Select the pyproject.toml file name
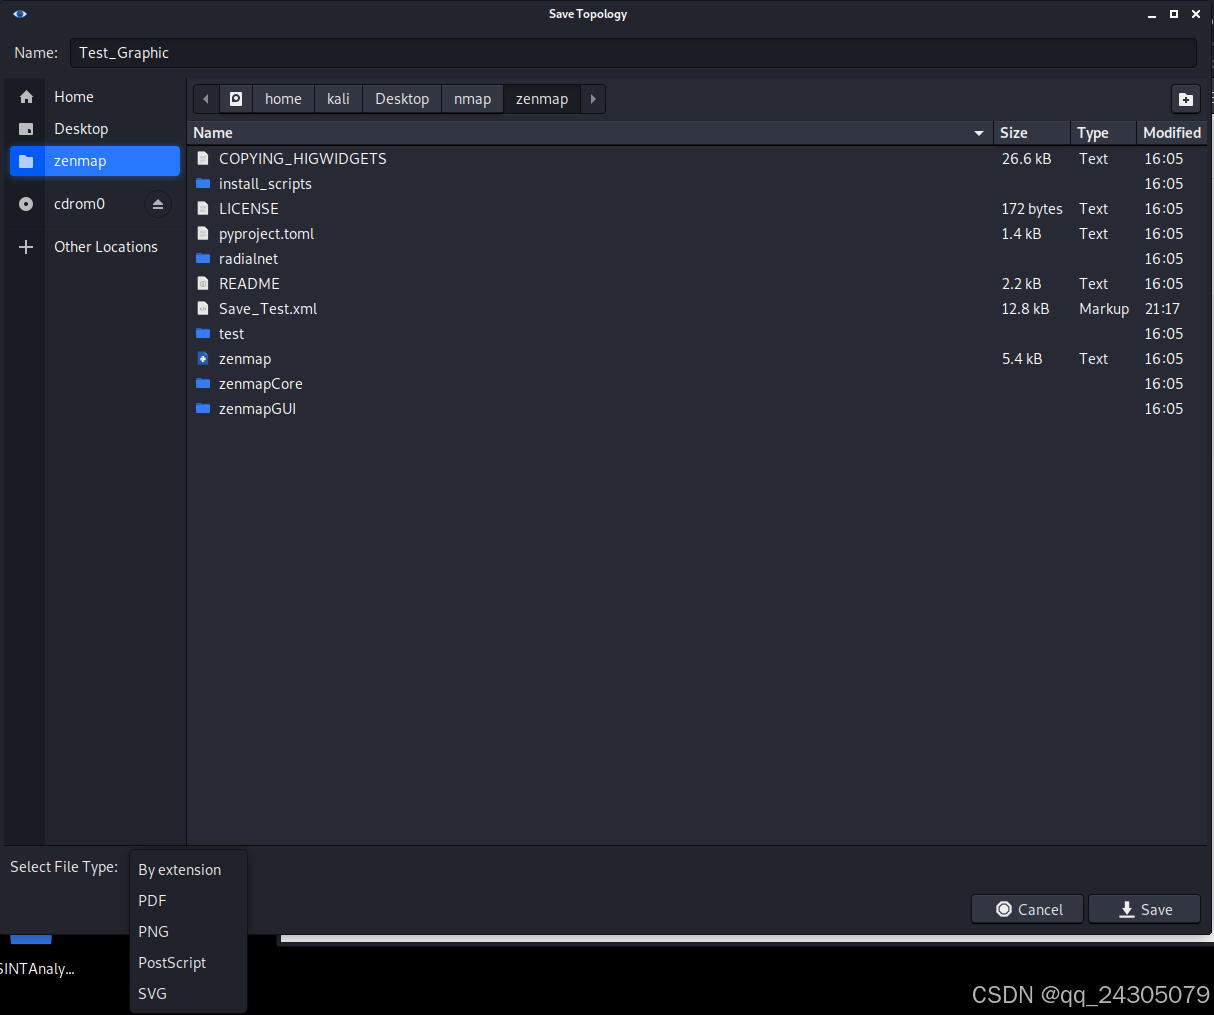 (266, 234)
